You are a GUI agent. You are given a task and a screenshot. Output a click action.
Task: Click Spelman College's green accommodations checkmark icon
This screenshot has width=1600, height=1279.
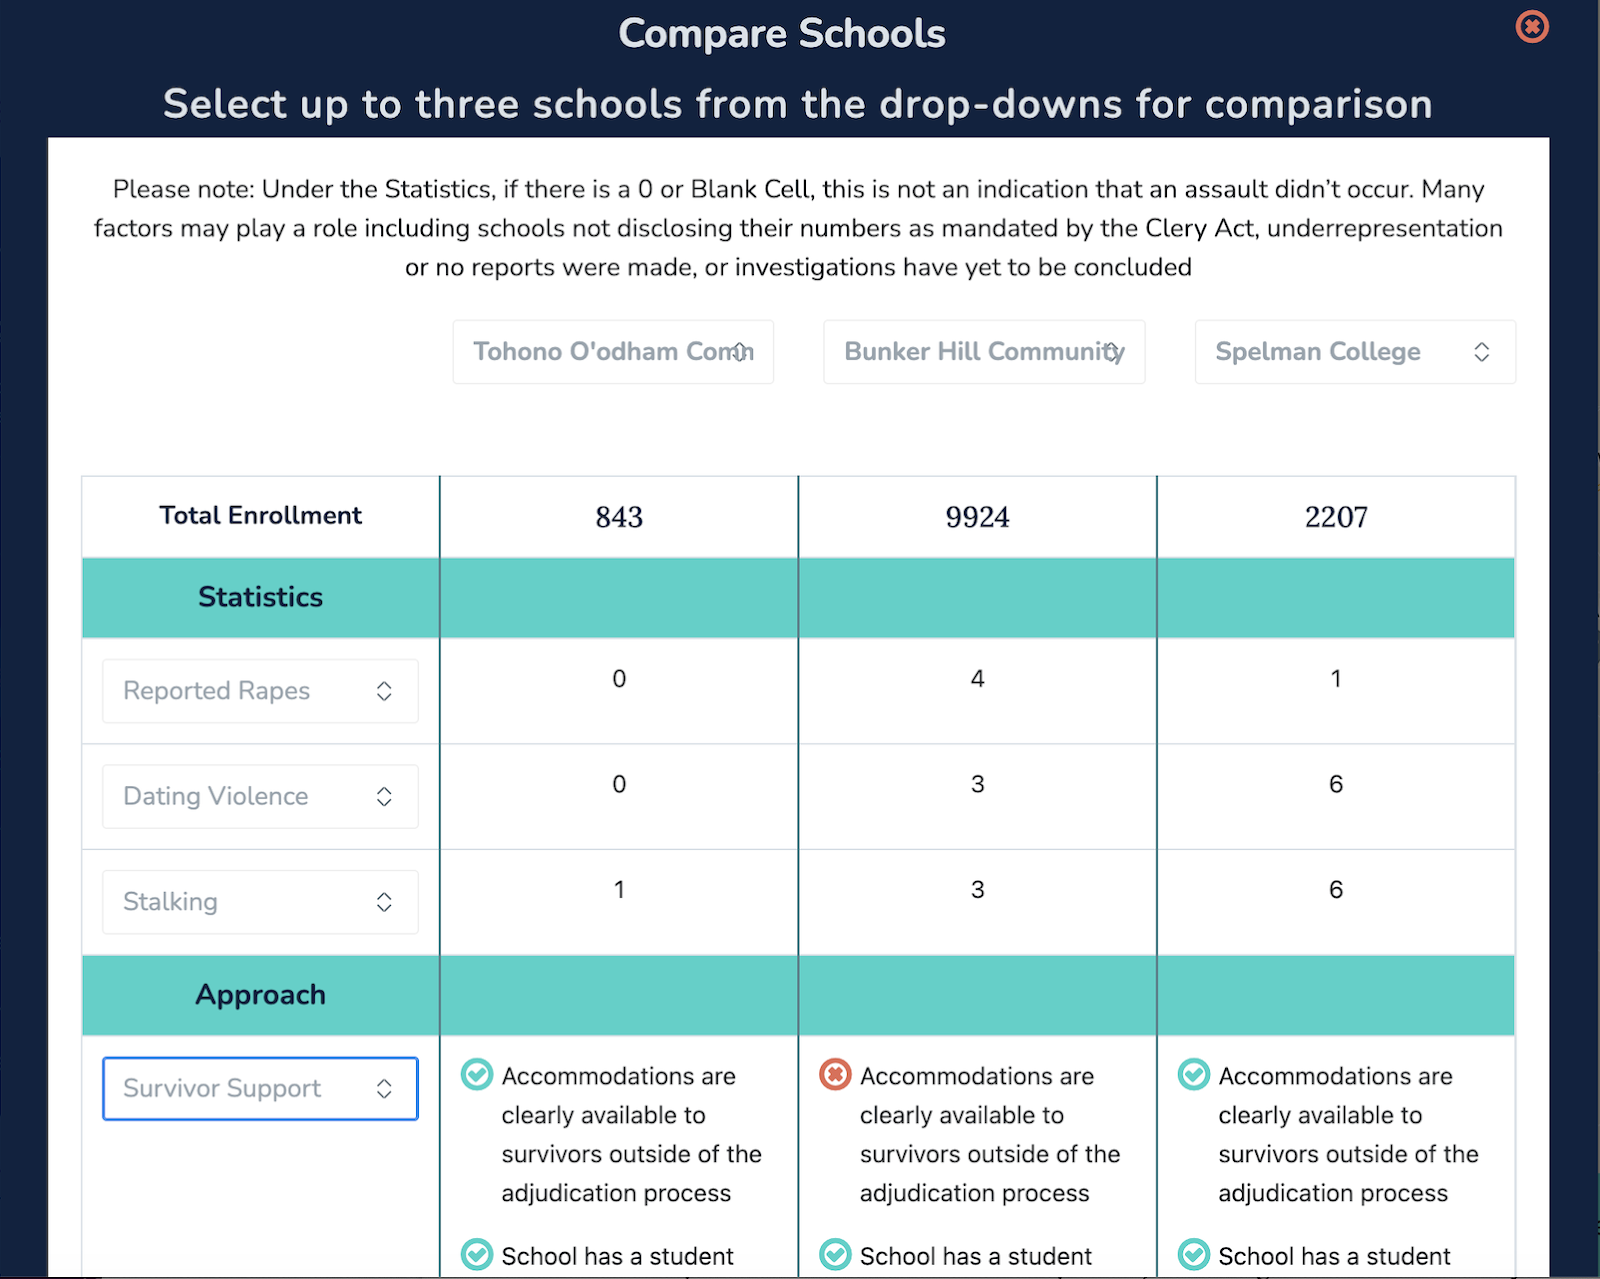tap(1193, 1075)
